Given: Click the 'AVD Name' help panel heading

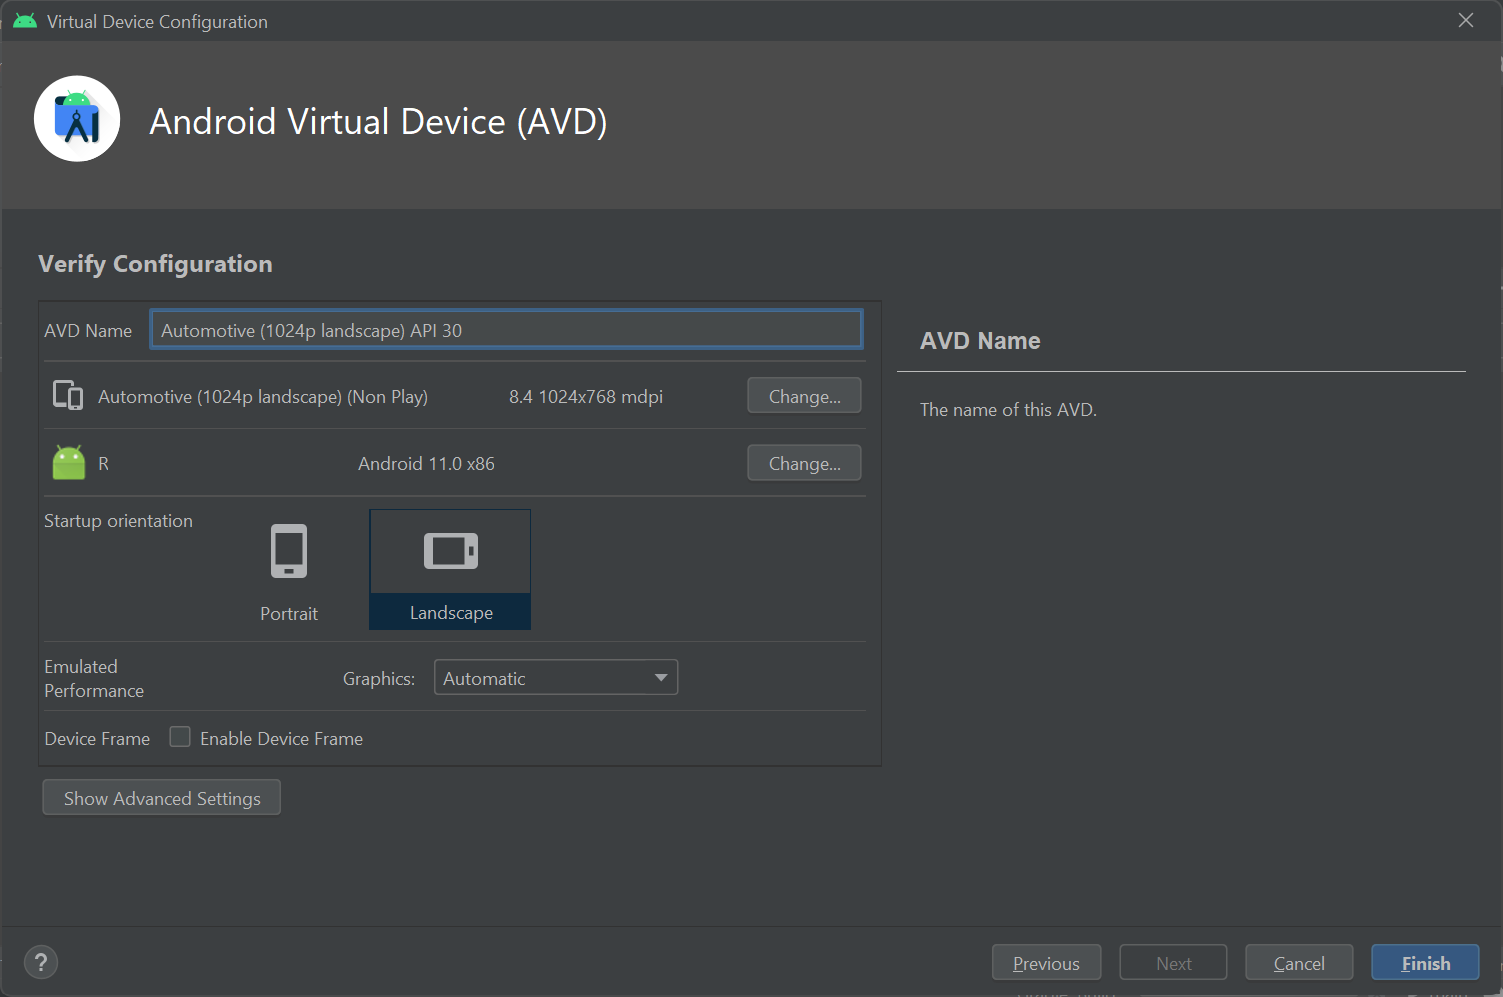Looking at the screenshot, I should click(x=980, y=341).
